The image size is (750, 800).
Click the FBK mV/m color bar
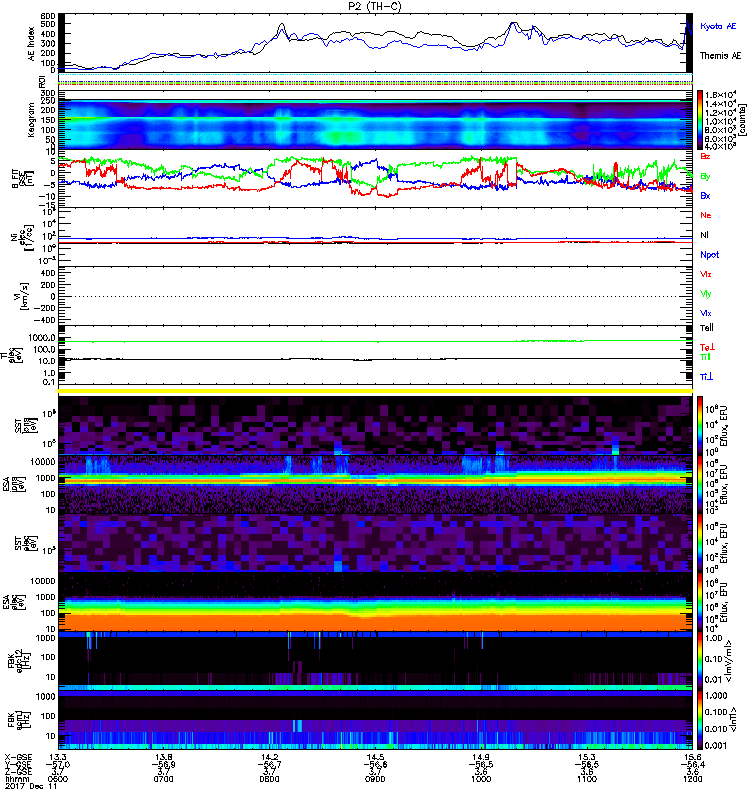pos(700,661)
